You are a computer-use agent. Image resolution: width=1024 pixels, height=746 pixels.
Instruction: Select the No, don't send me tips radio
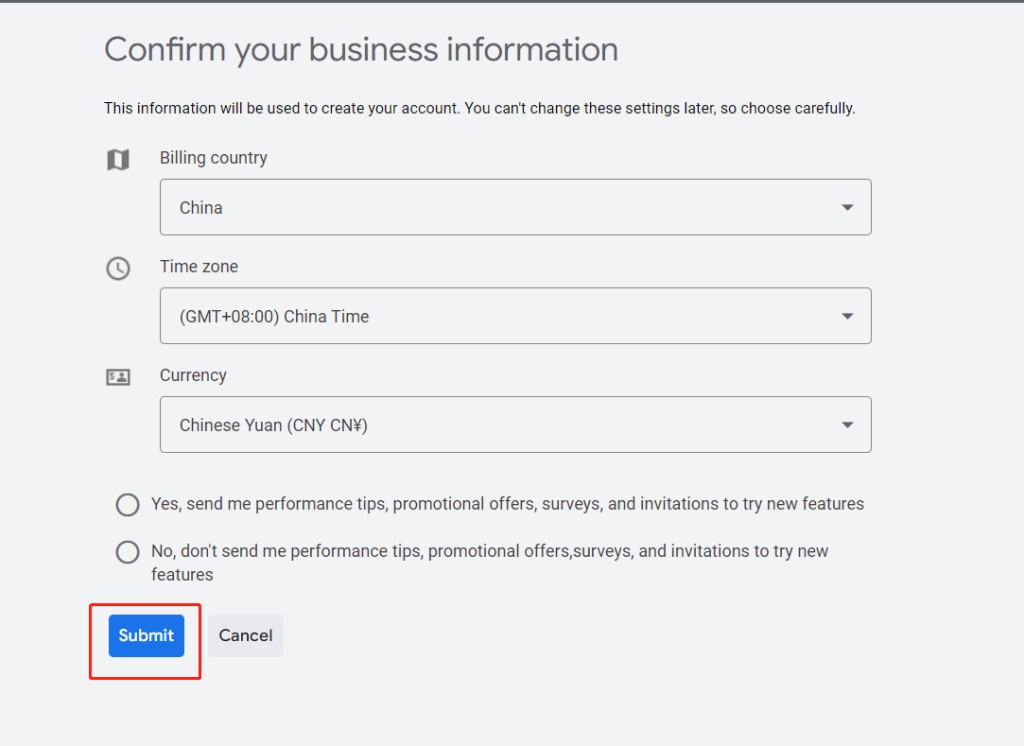[x=127, y=552]
